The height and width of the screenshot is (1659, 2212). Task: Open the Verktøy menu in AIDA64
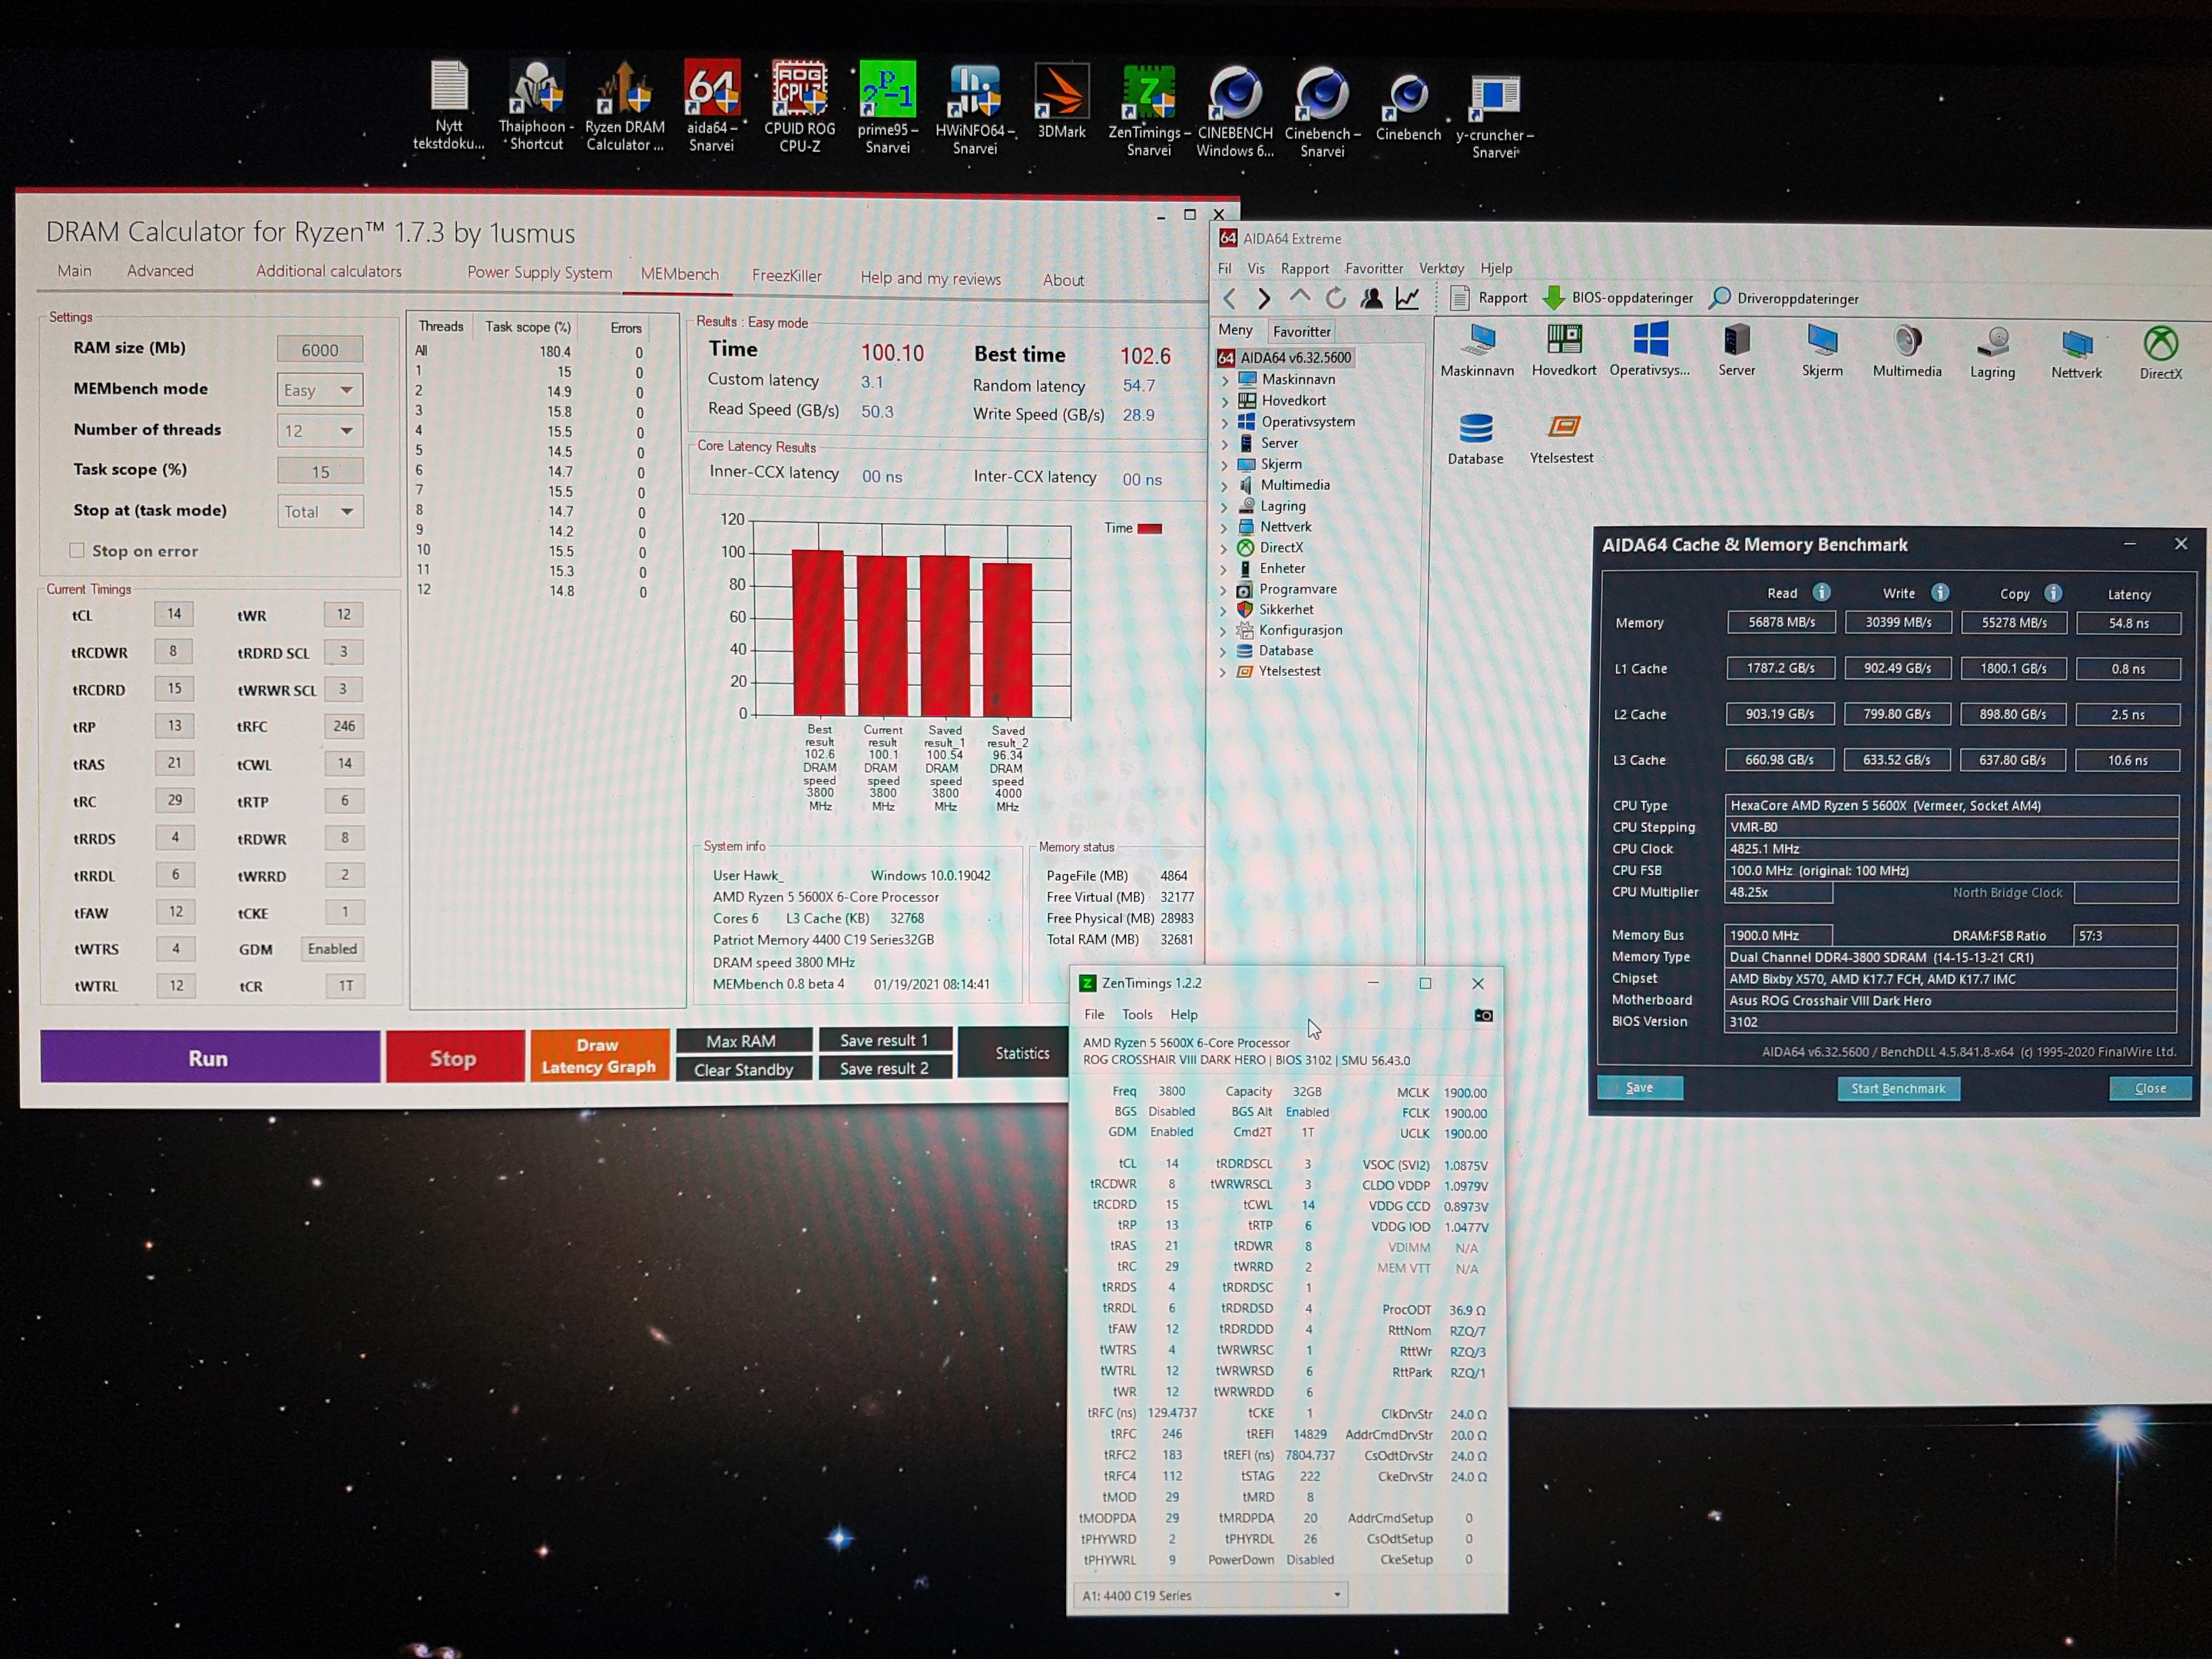[1441, 268]
